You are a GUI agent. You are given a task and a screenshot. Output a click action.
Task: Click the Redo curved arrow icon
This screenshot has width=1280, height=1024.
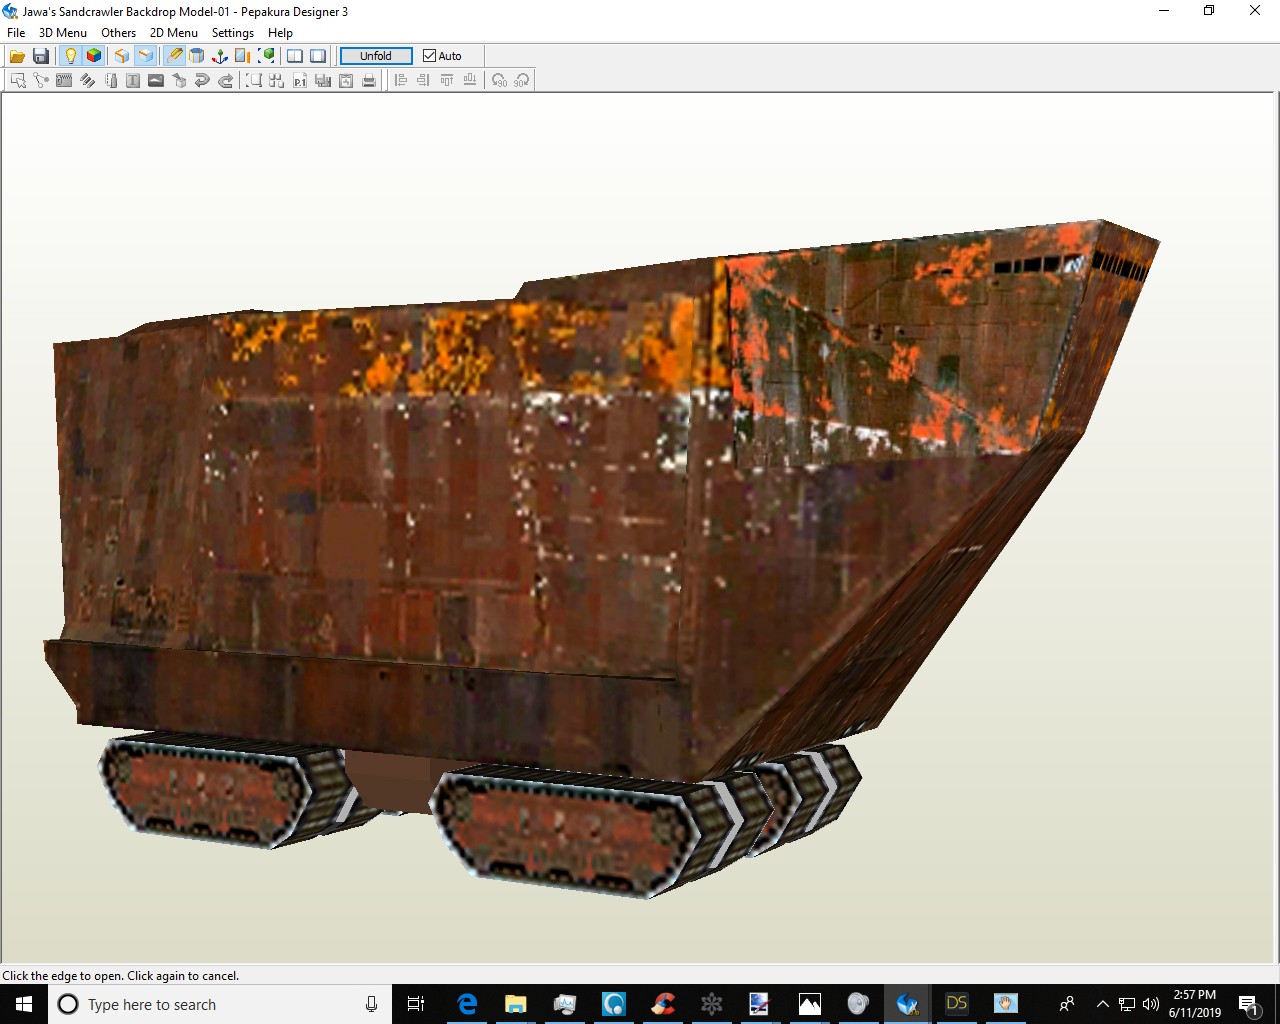click(225, 80)
